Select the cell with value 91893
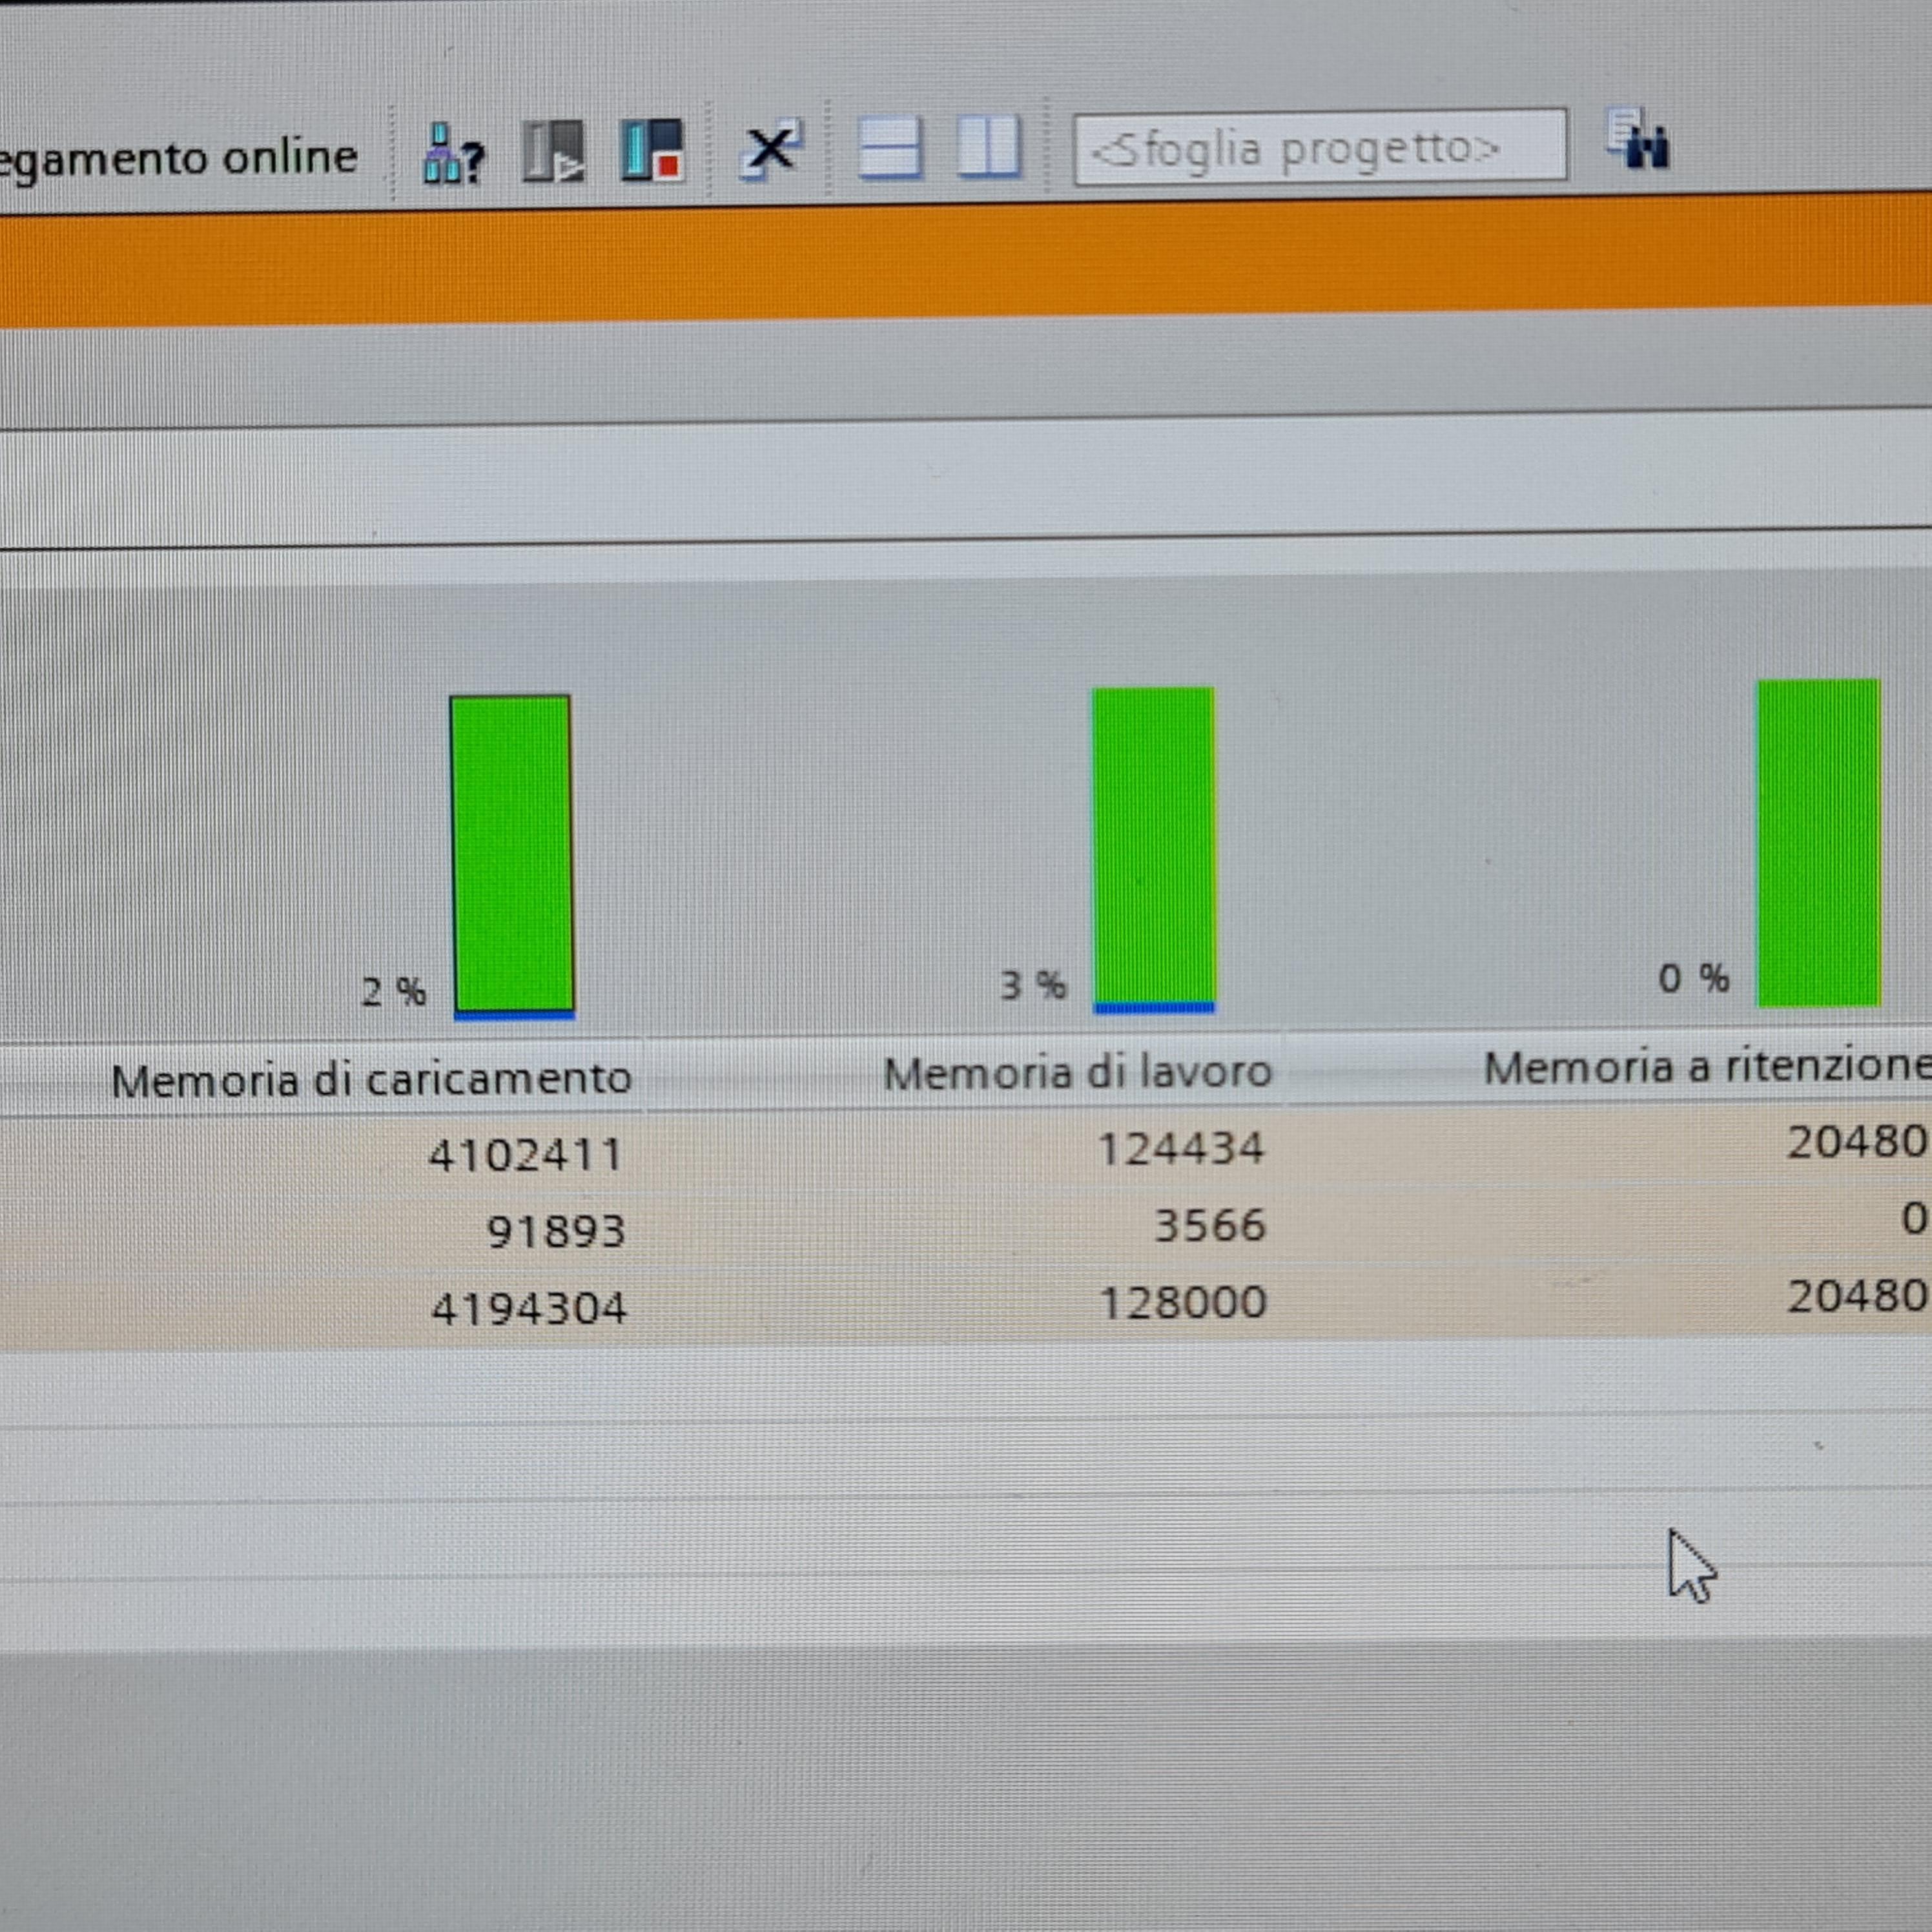The height and width of the screenshot is (1932, 1932). 556,1231
